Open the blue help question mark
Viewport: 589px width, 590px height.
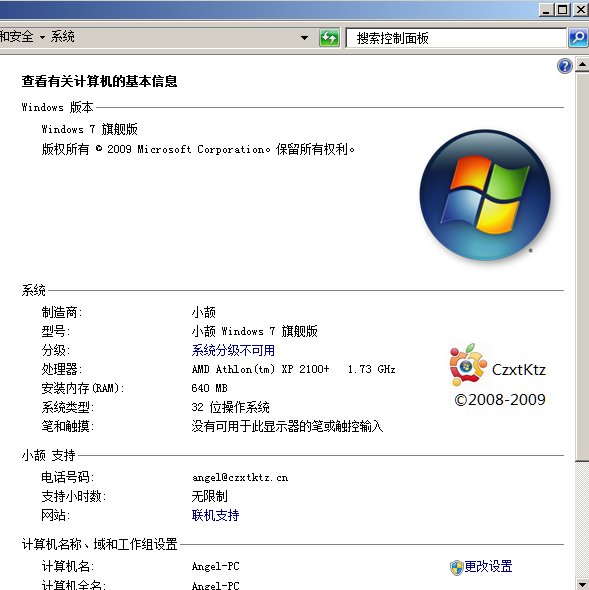[x=565, y=66]
